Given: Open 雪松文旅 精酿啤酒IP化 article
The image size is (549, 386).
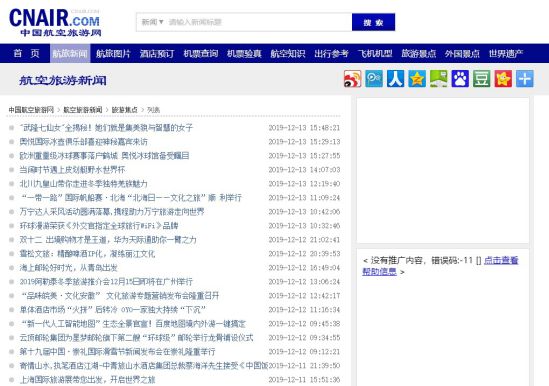Looking at the screenshot, I should coord(87,254).
